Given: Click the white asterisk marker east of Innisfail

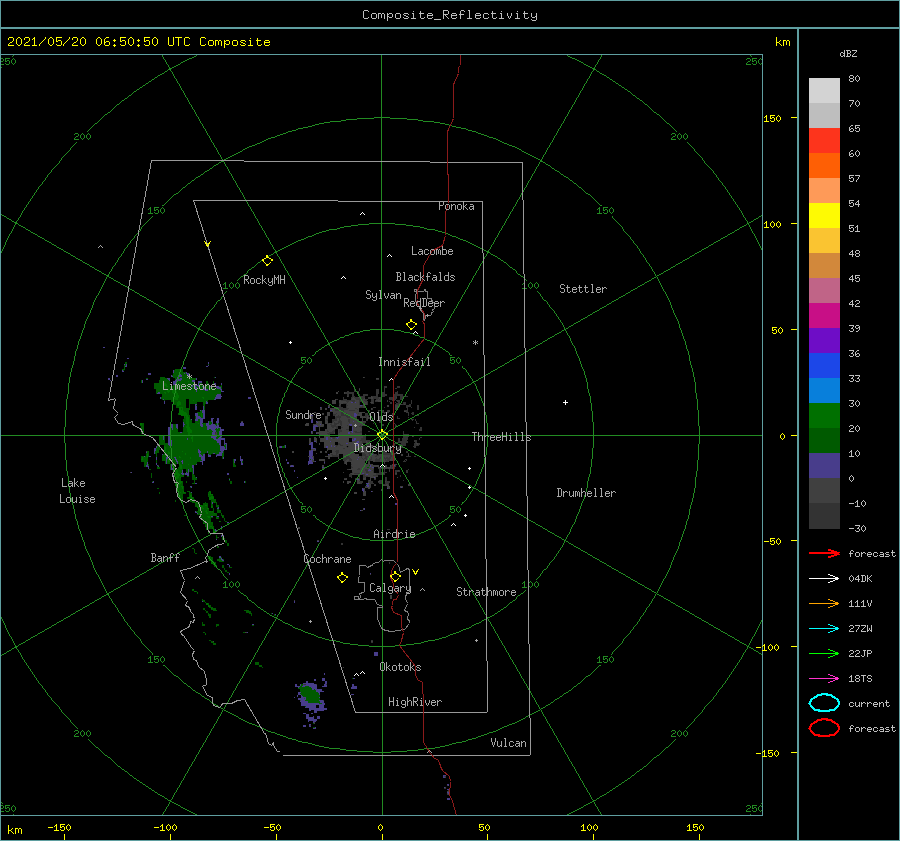Looking at the screenshot, I should tap(475, 343).
